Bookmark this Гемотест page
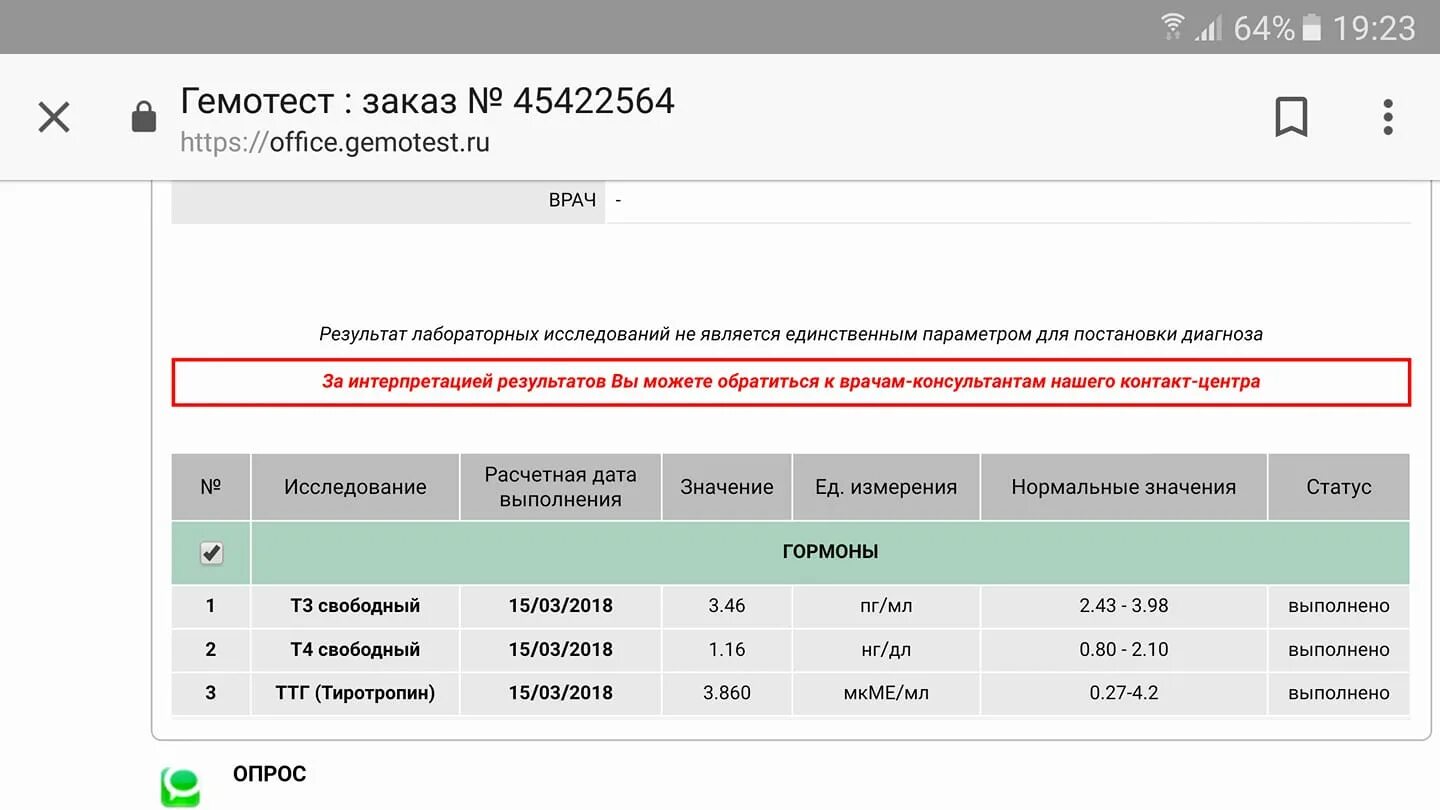Viewport: 1440px width, 810px height. point(1291,117)
